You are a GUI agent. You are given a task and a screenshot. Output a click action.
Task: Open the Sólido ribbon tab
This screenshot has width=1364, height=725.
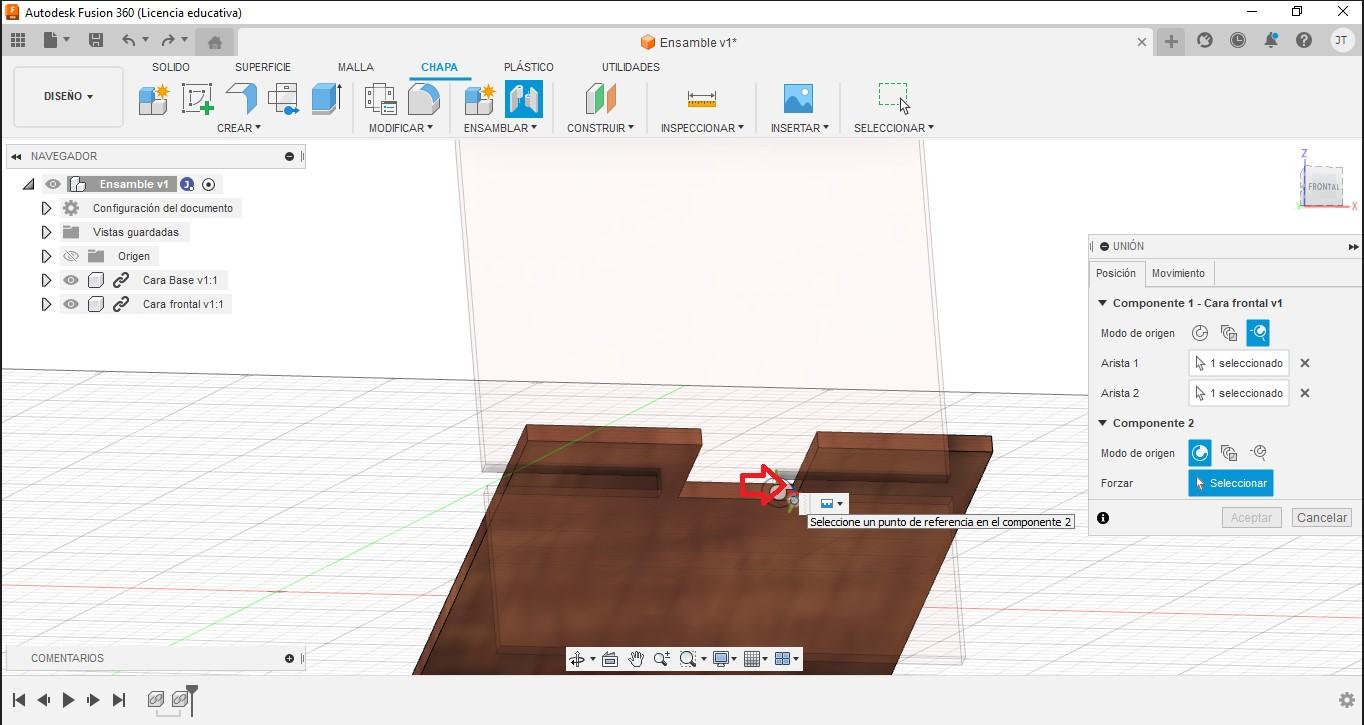171,67
